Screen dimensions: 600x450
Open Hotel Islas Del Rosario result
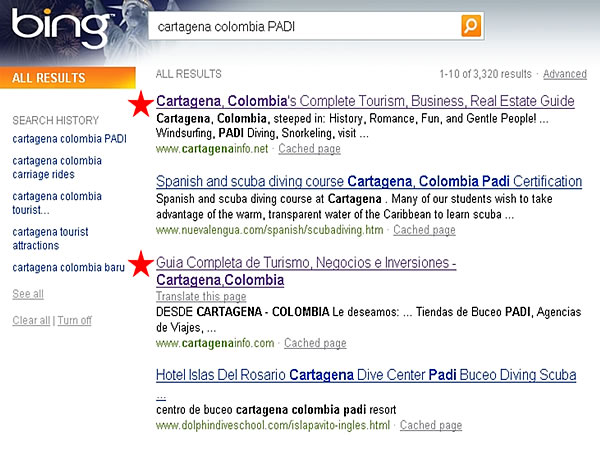[366, 375]
